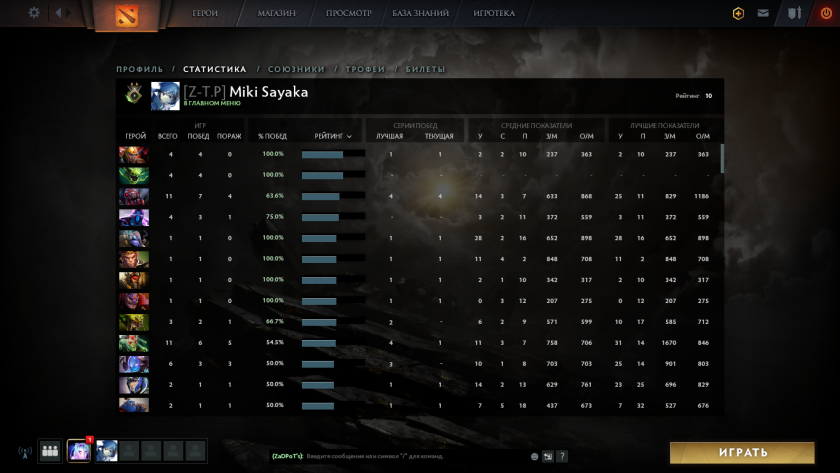Go back with the left arrow icon
This screenshot has height=473, width=840.
58,12
